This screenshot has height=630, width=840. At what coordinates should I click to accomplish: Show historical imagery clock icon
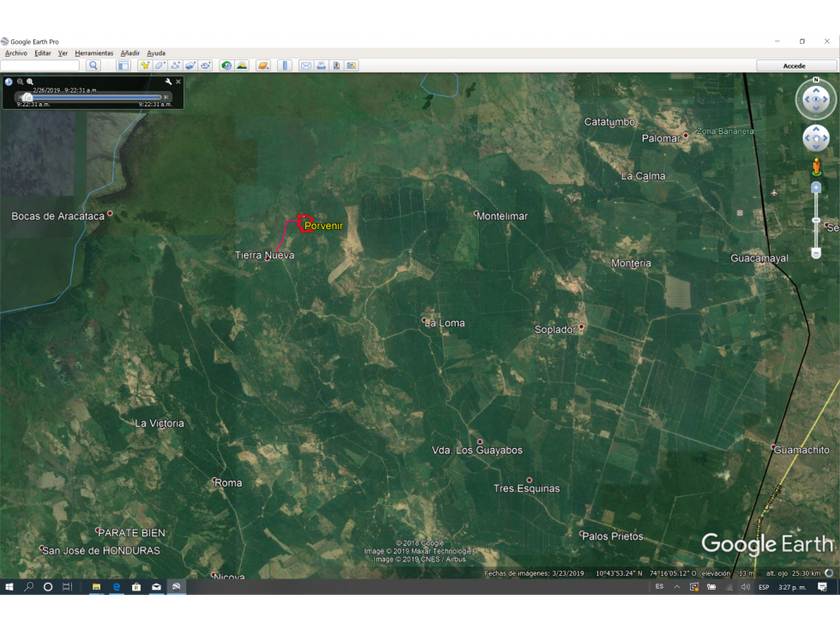(x=227, y=65)
